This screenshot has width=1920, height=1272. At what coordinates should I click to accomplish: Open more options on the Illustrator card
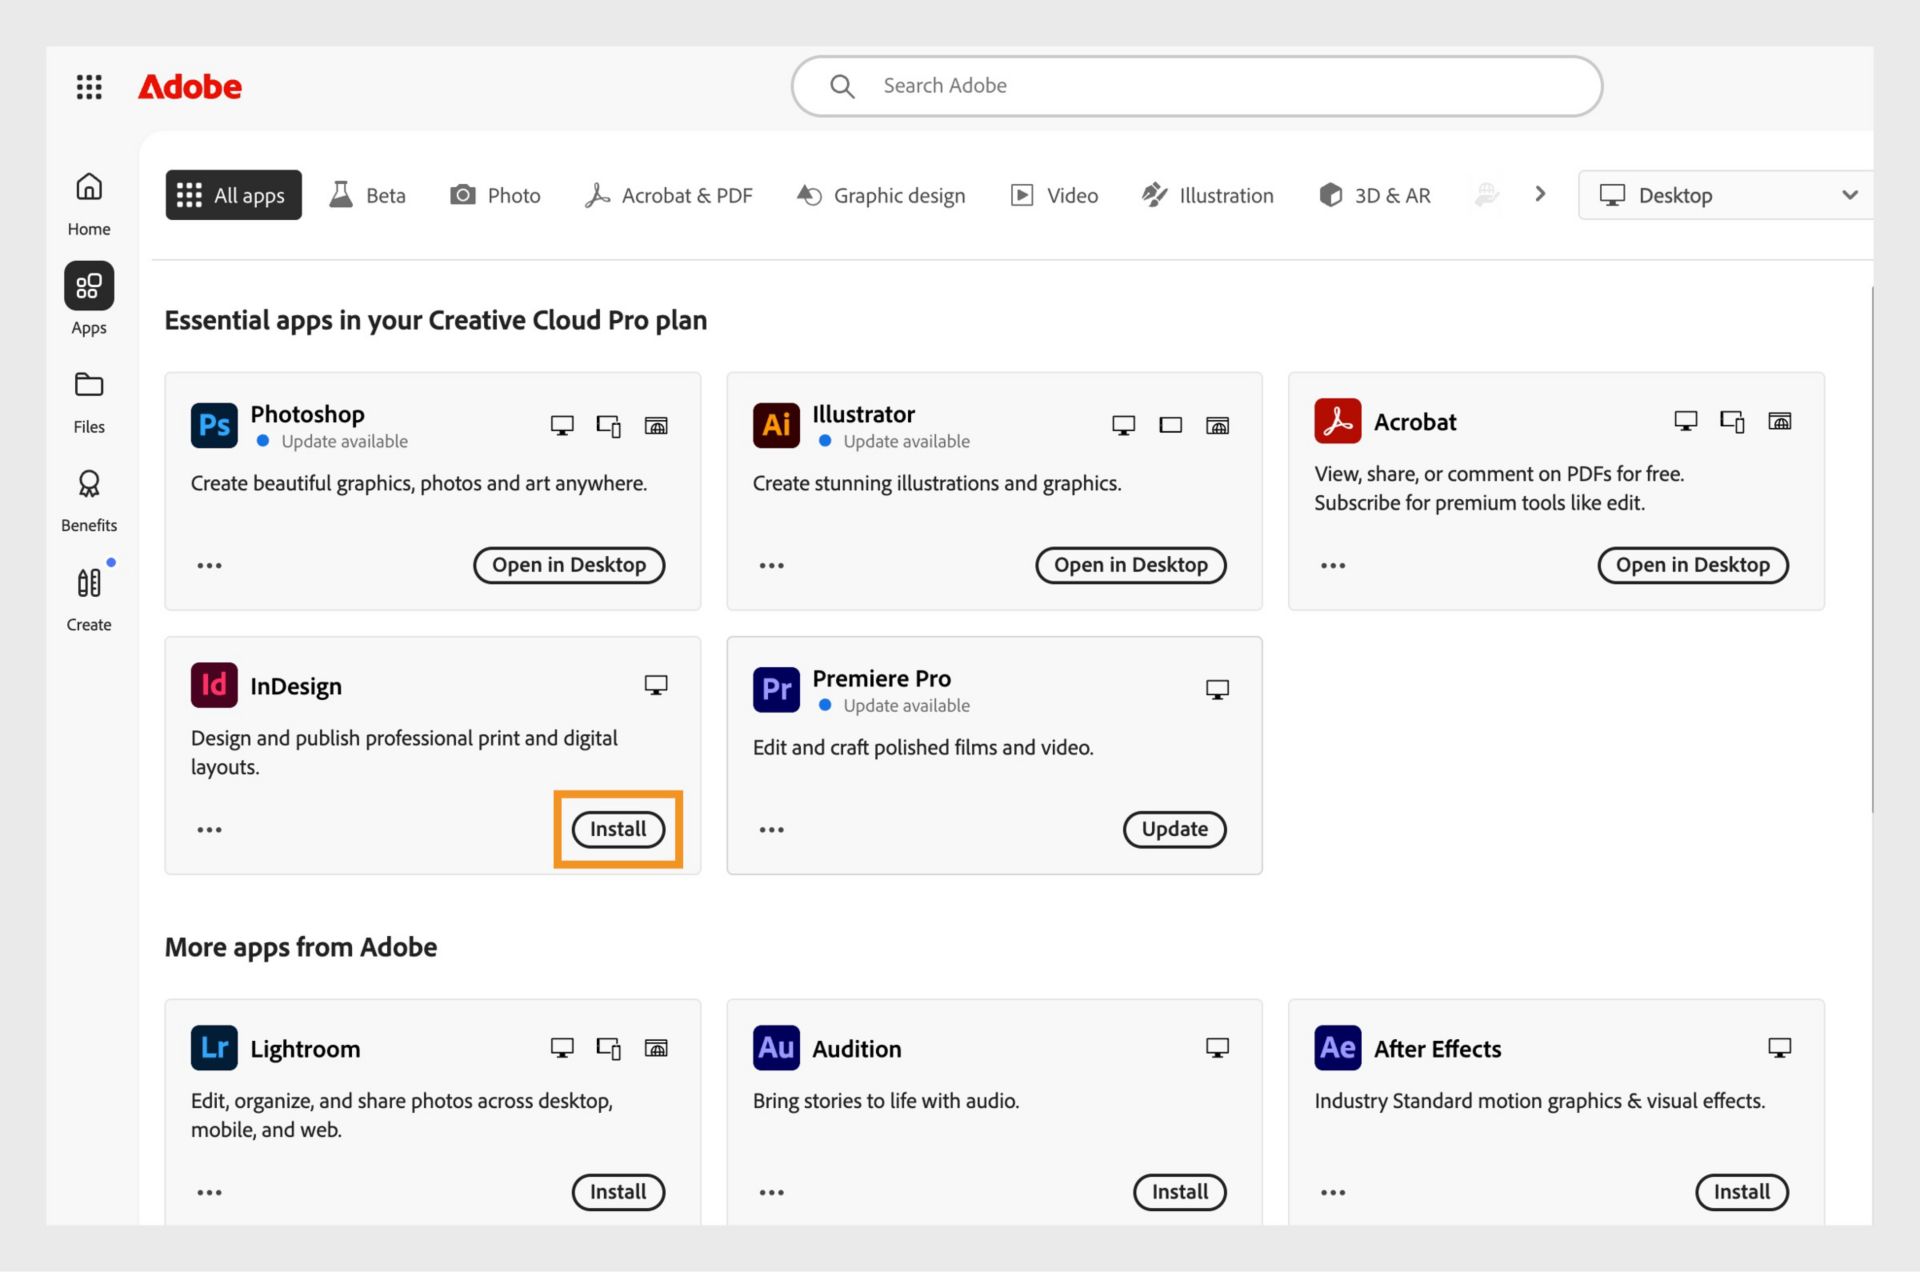coord(771,566)
